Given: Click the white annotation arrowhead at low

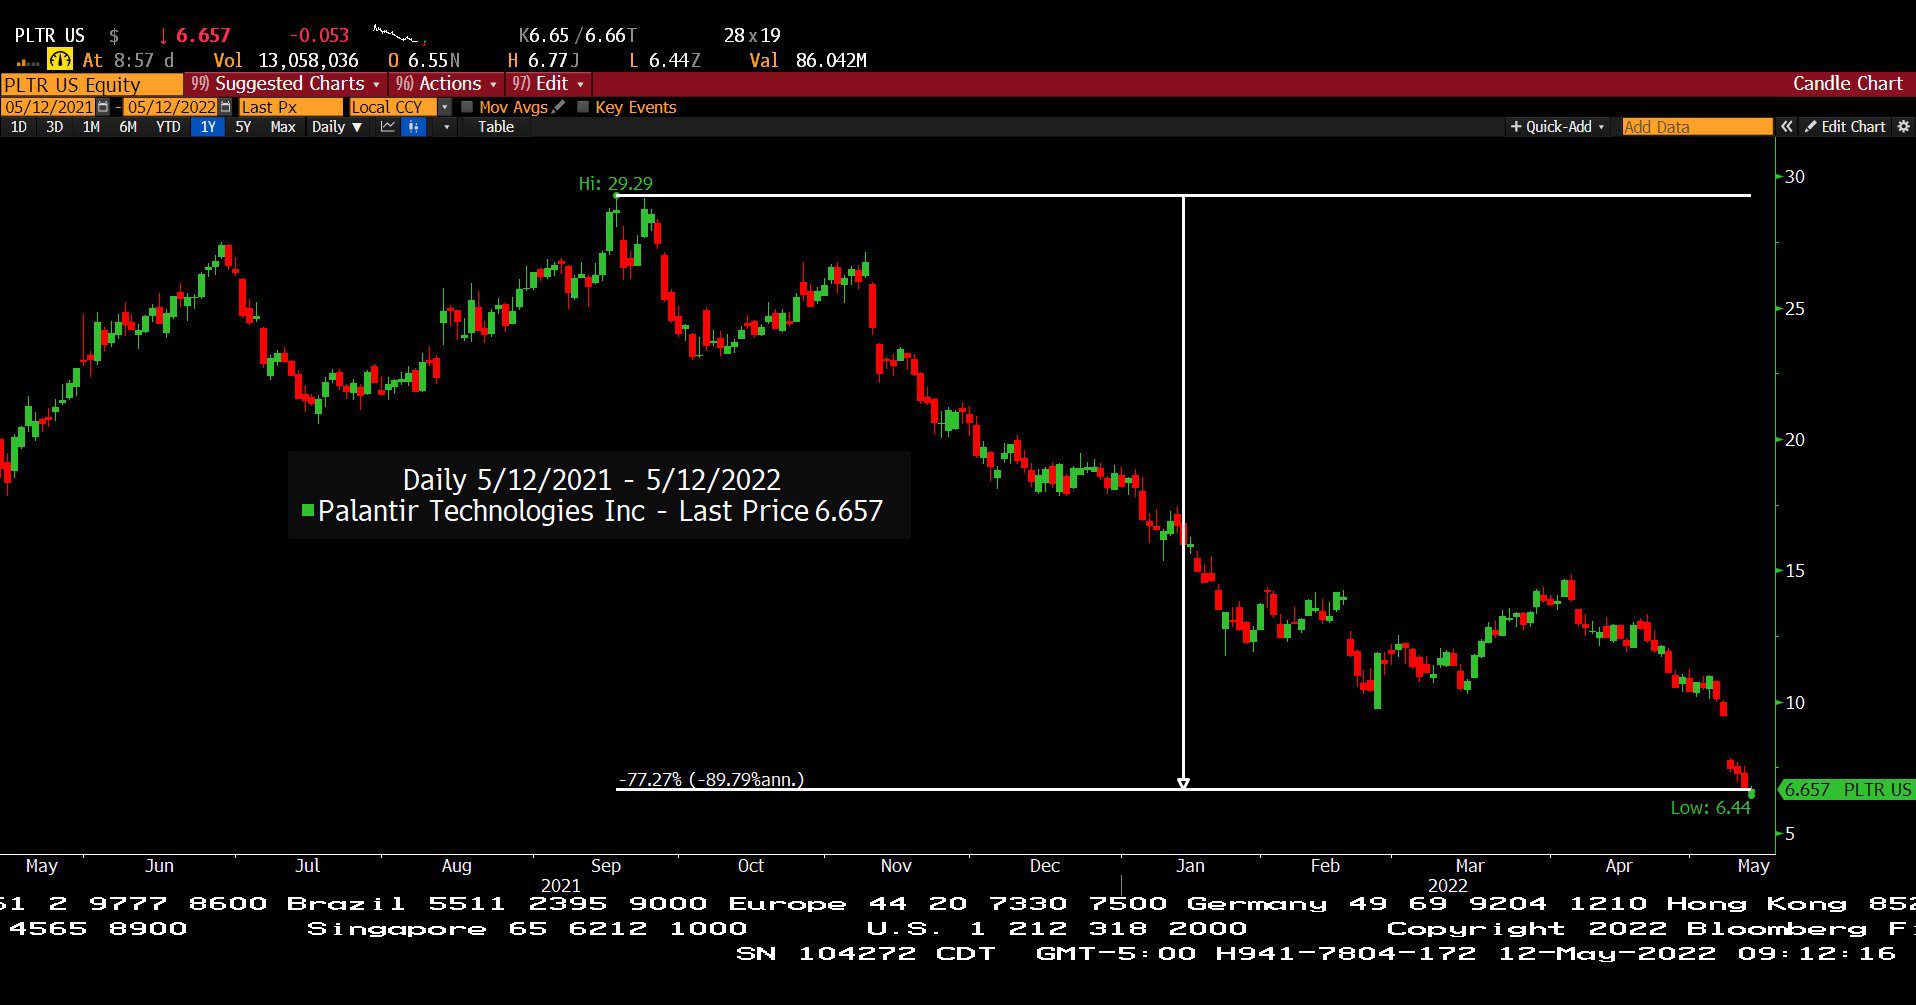Looking at the screenshot, I should [1183, 783].
